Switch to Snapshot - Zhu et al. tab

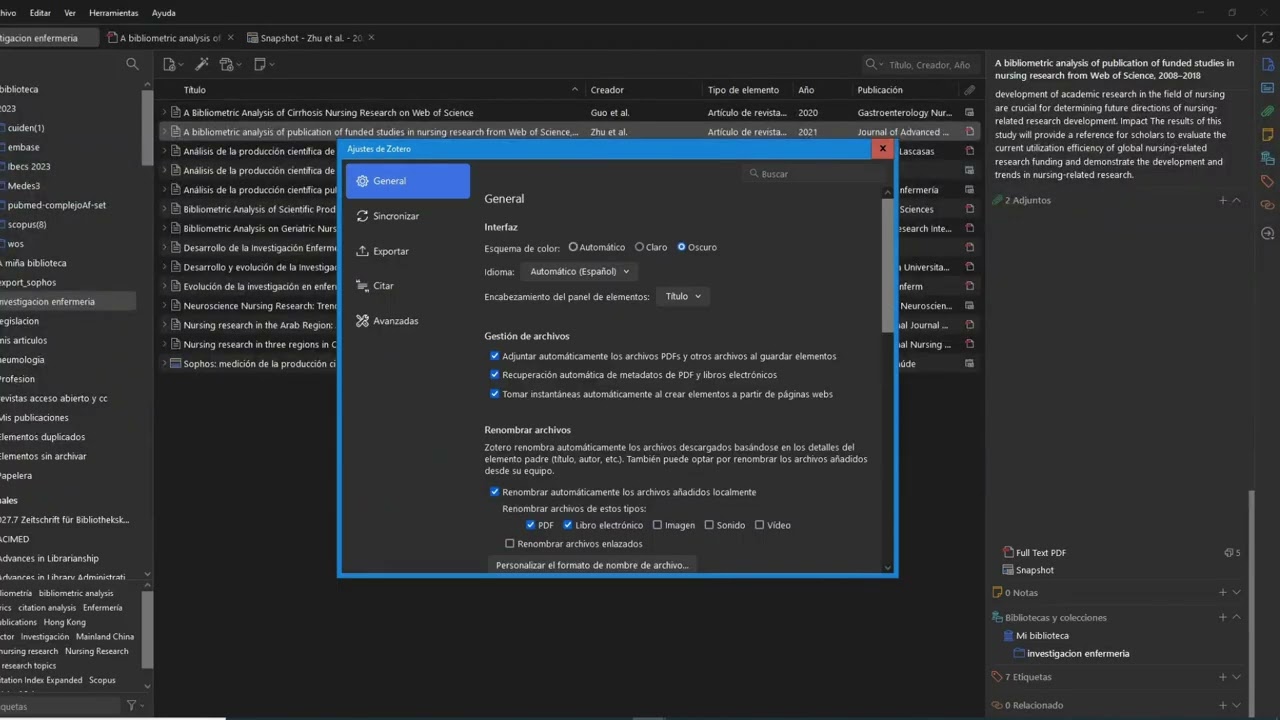click(x=311, y=38)
